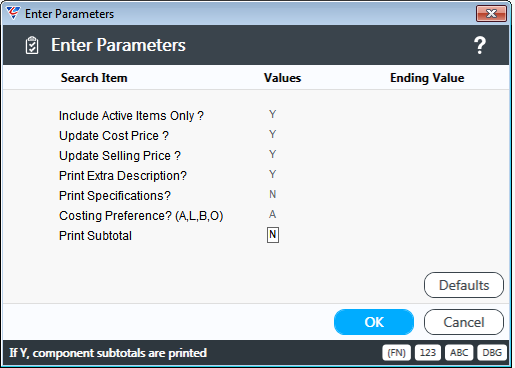Select the Print Specifications value

click(x=273, y=195)
